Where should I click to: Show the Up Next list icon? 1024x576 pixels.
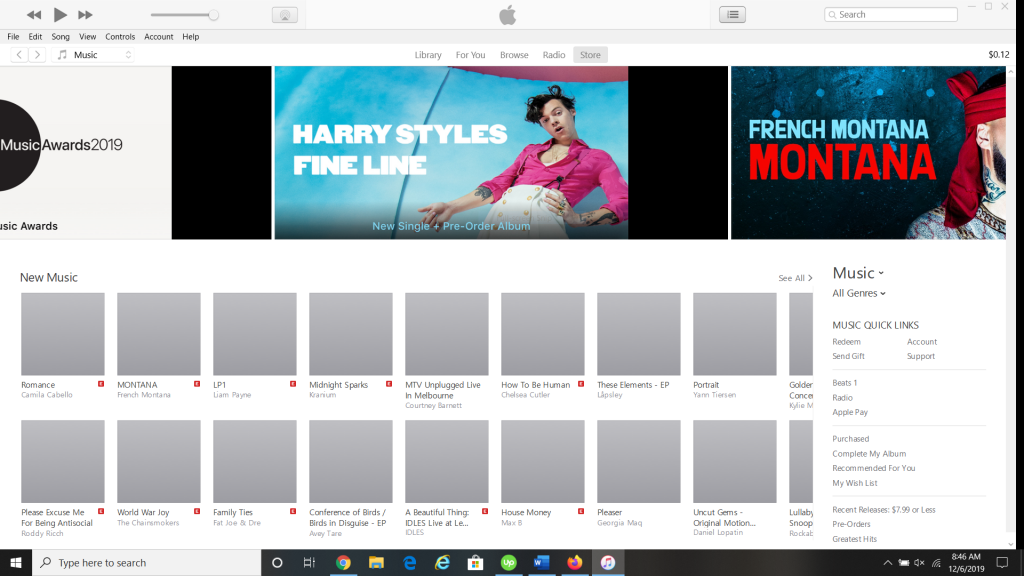(x=733, y=14)
